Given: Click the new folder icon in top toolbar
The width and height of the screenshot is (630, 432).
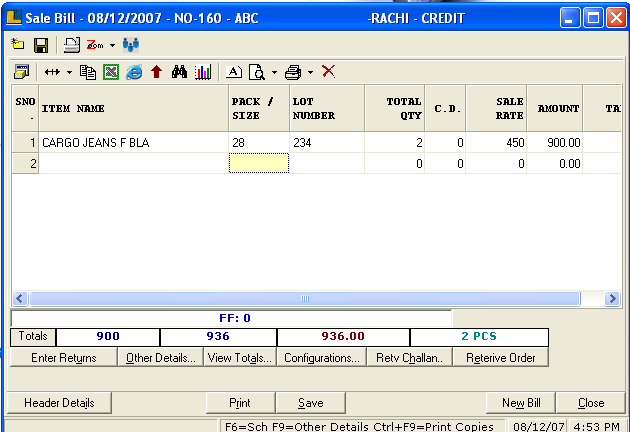Looking at the screenshot, I should [18, 44].
